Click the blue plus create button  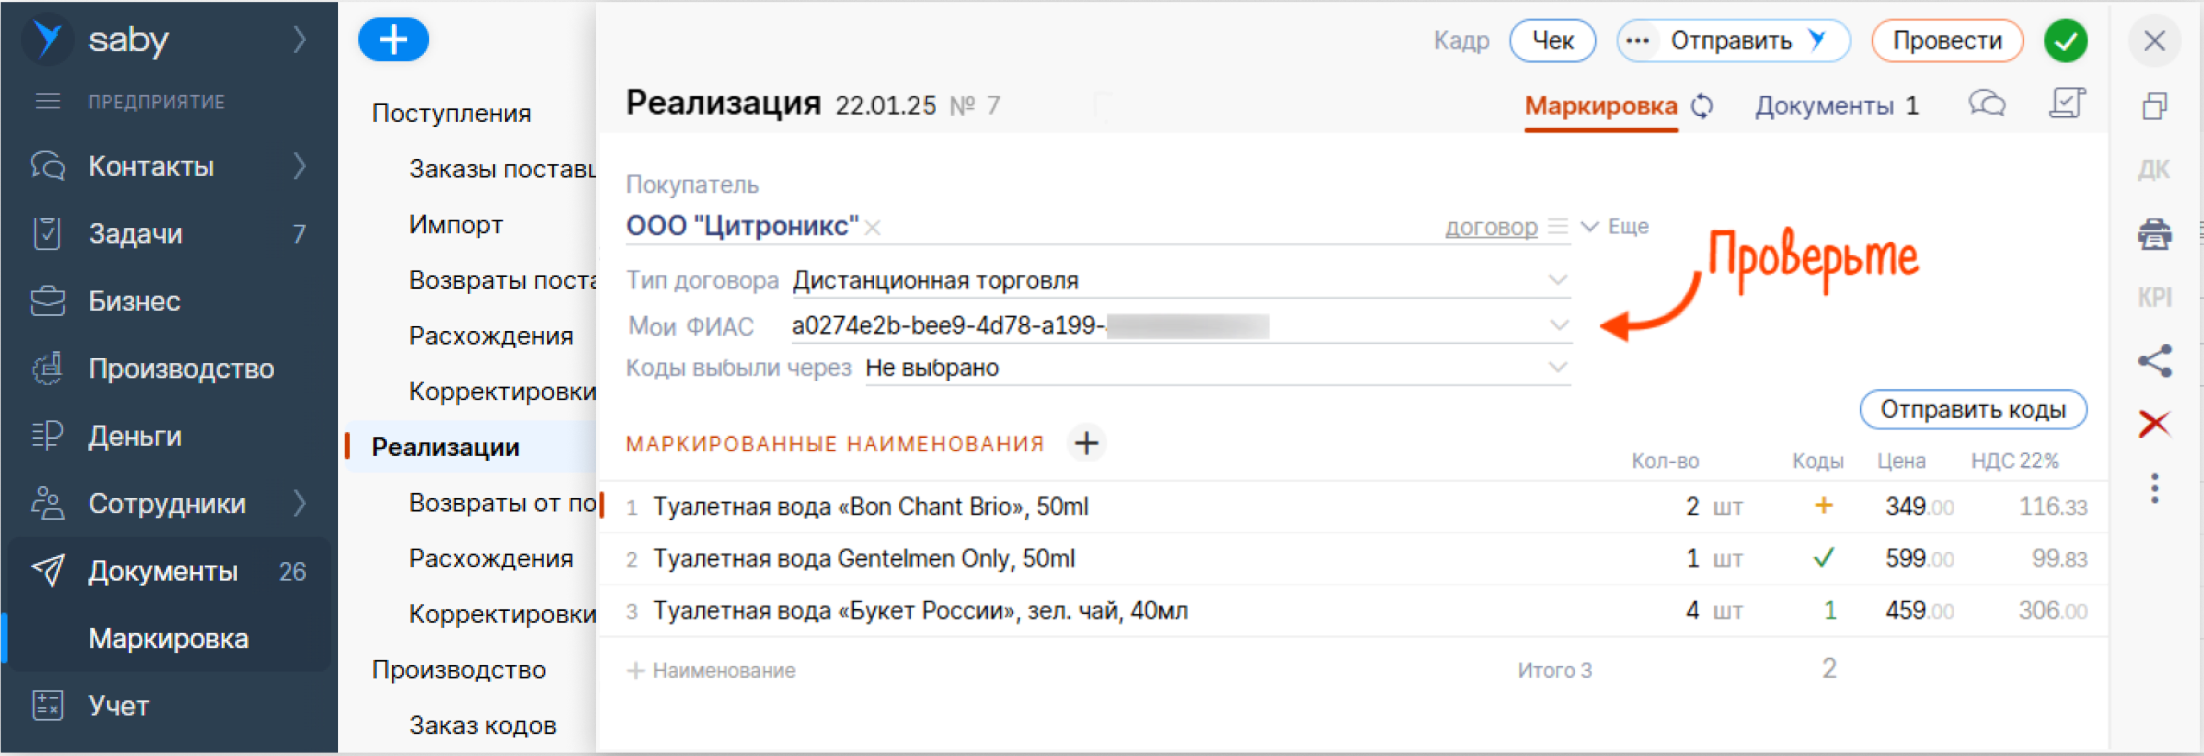393,40
